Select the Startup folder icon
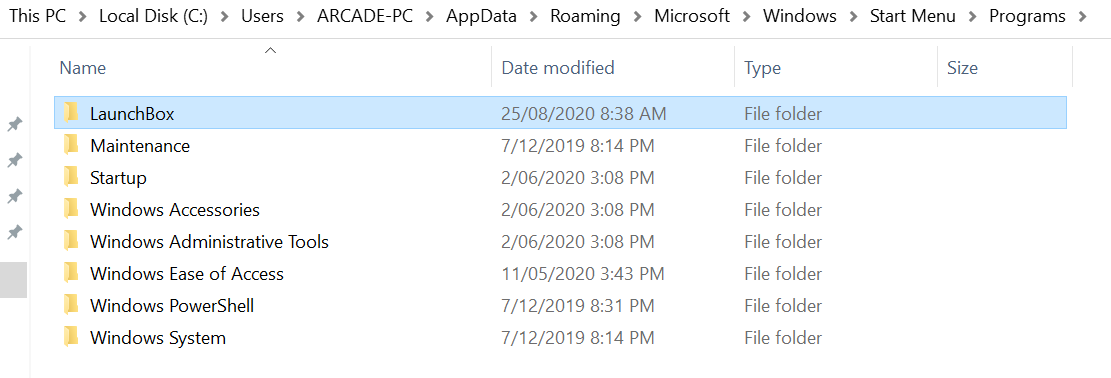The image size is (1111, 378). 71,177
